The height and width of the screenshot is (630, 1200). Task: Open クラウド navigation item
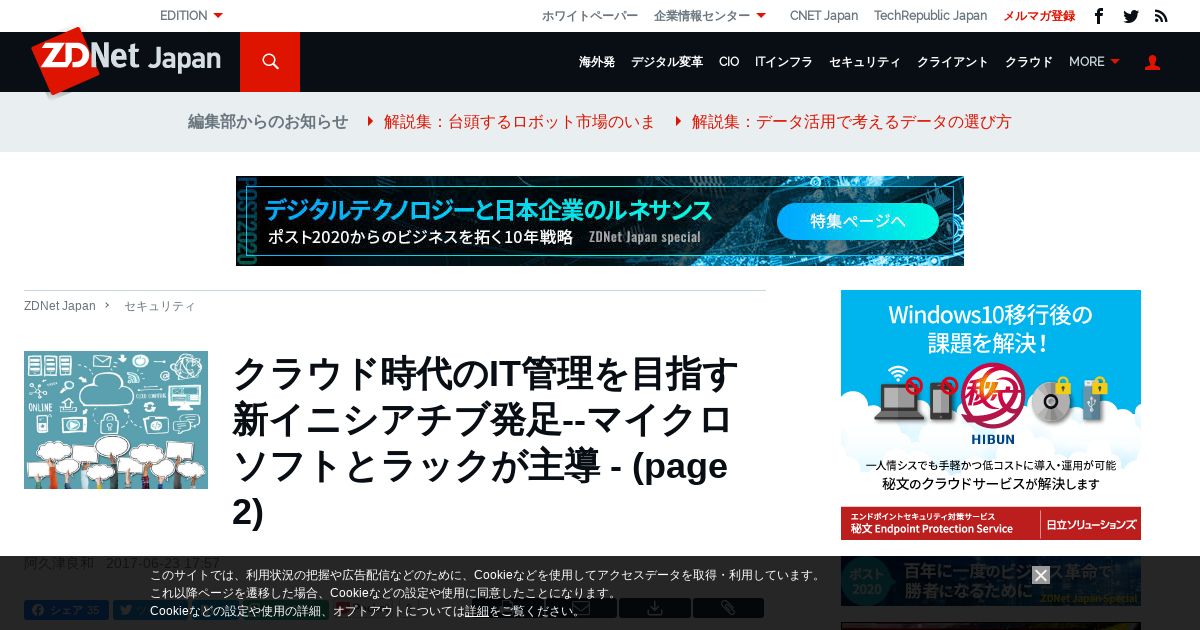pos(1029,62)
